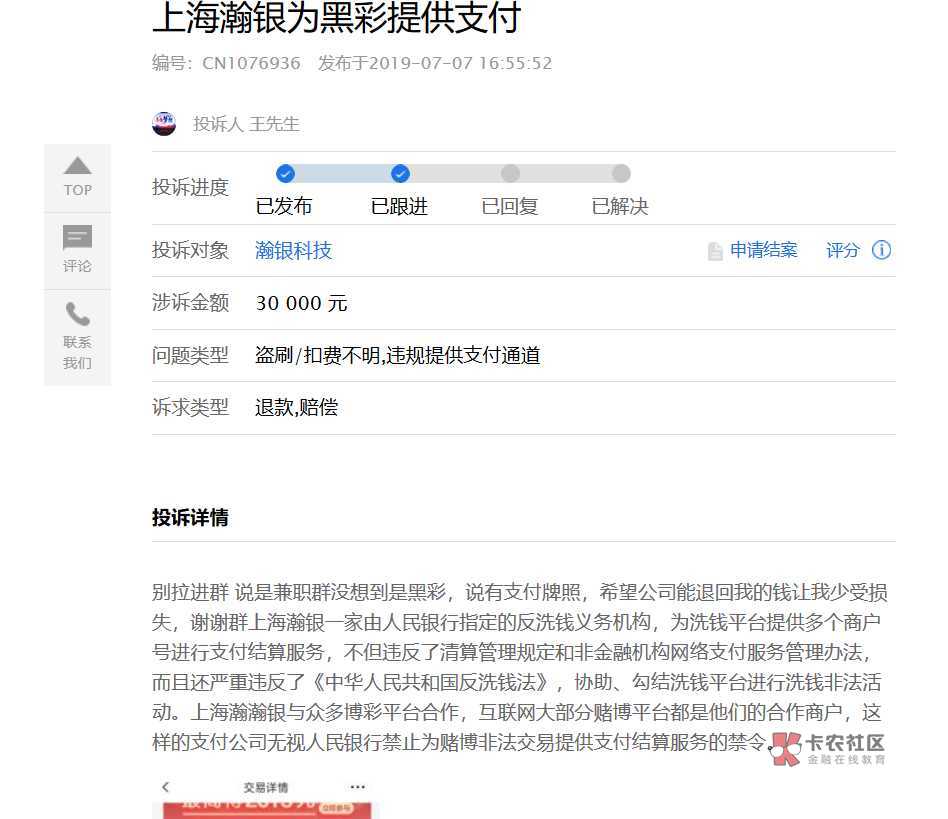Click the 评分 rating link
The width and height of the screenshot is (948, 819).
[842, 251]
